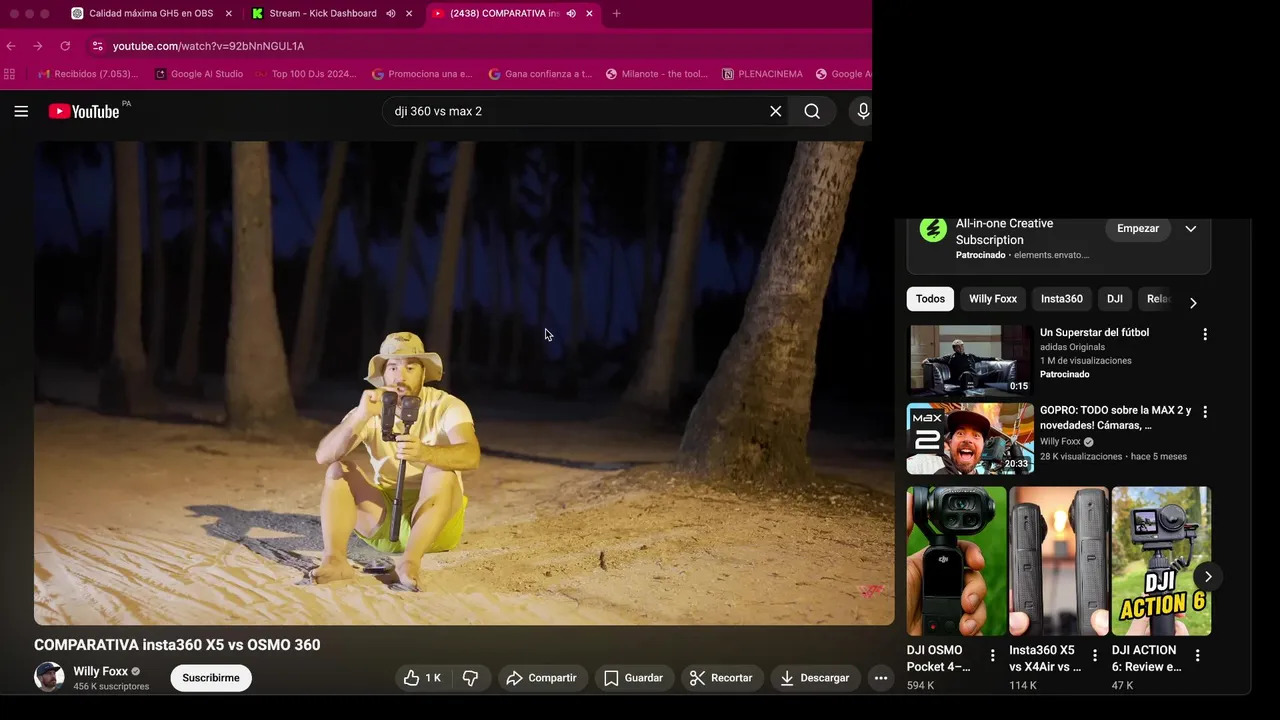Open the bookmarks apps grid icon
The image size is (1280, 720).
[10, 74]
